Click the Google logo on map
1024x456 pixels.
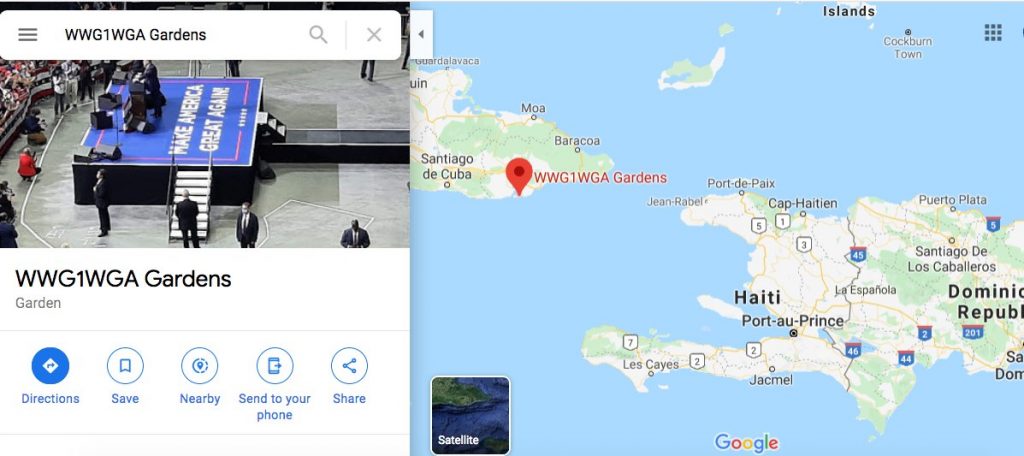coord(746,442)
